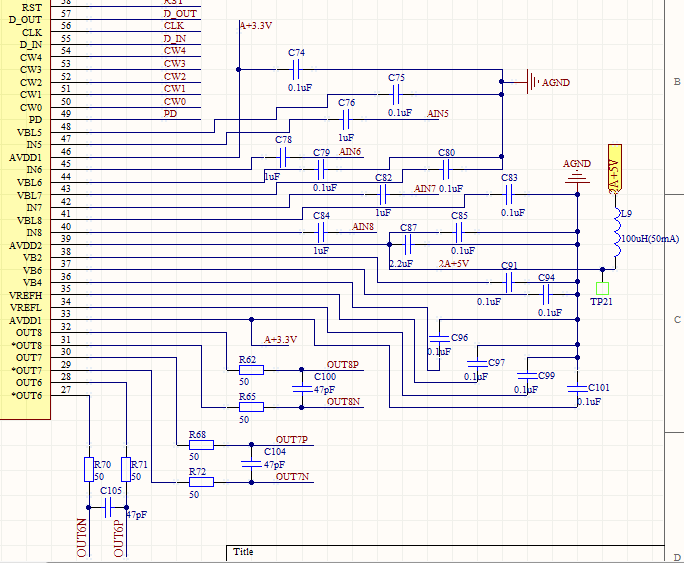Viewport: 684px width, 563px height.
Task: Select capacitor C74 symbol
Action: pyautogui.click(x=296, y=69)
